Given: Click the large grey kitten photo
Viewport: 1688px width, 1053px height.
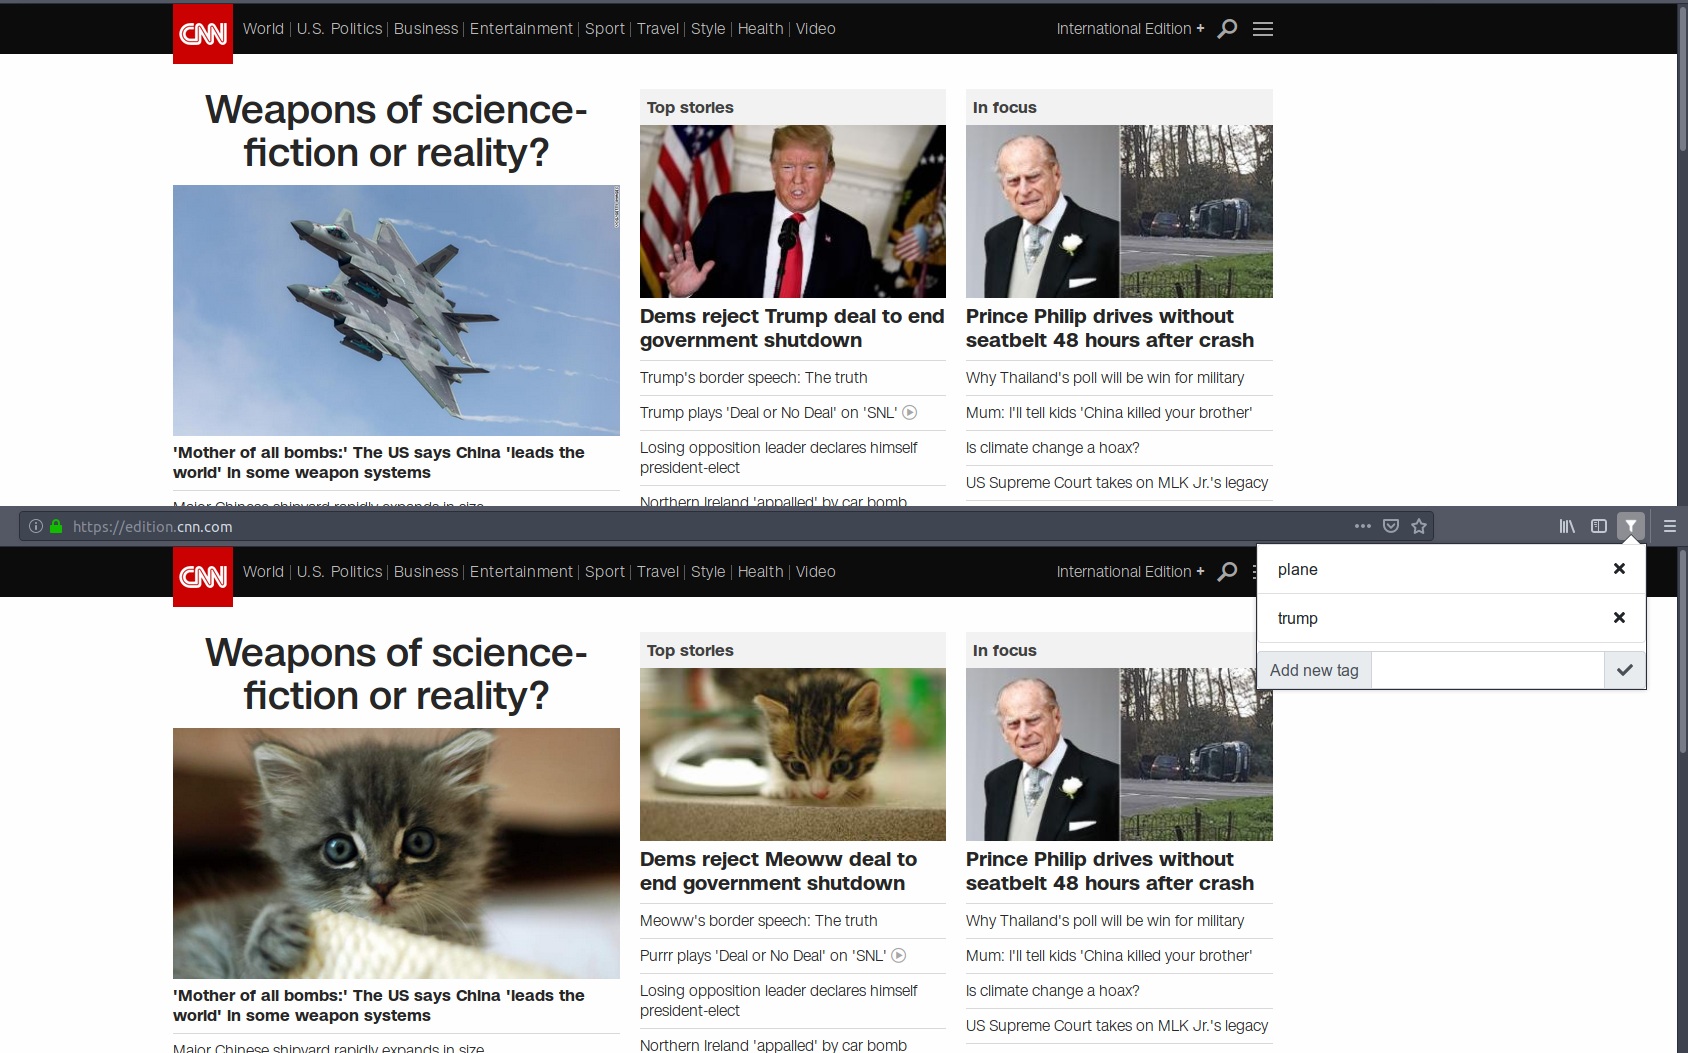Looking at the screenshot, I should click(396, 853).
